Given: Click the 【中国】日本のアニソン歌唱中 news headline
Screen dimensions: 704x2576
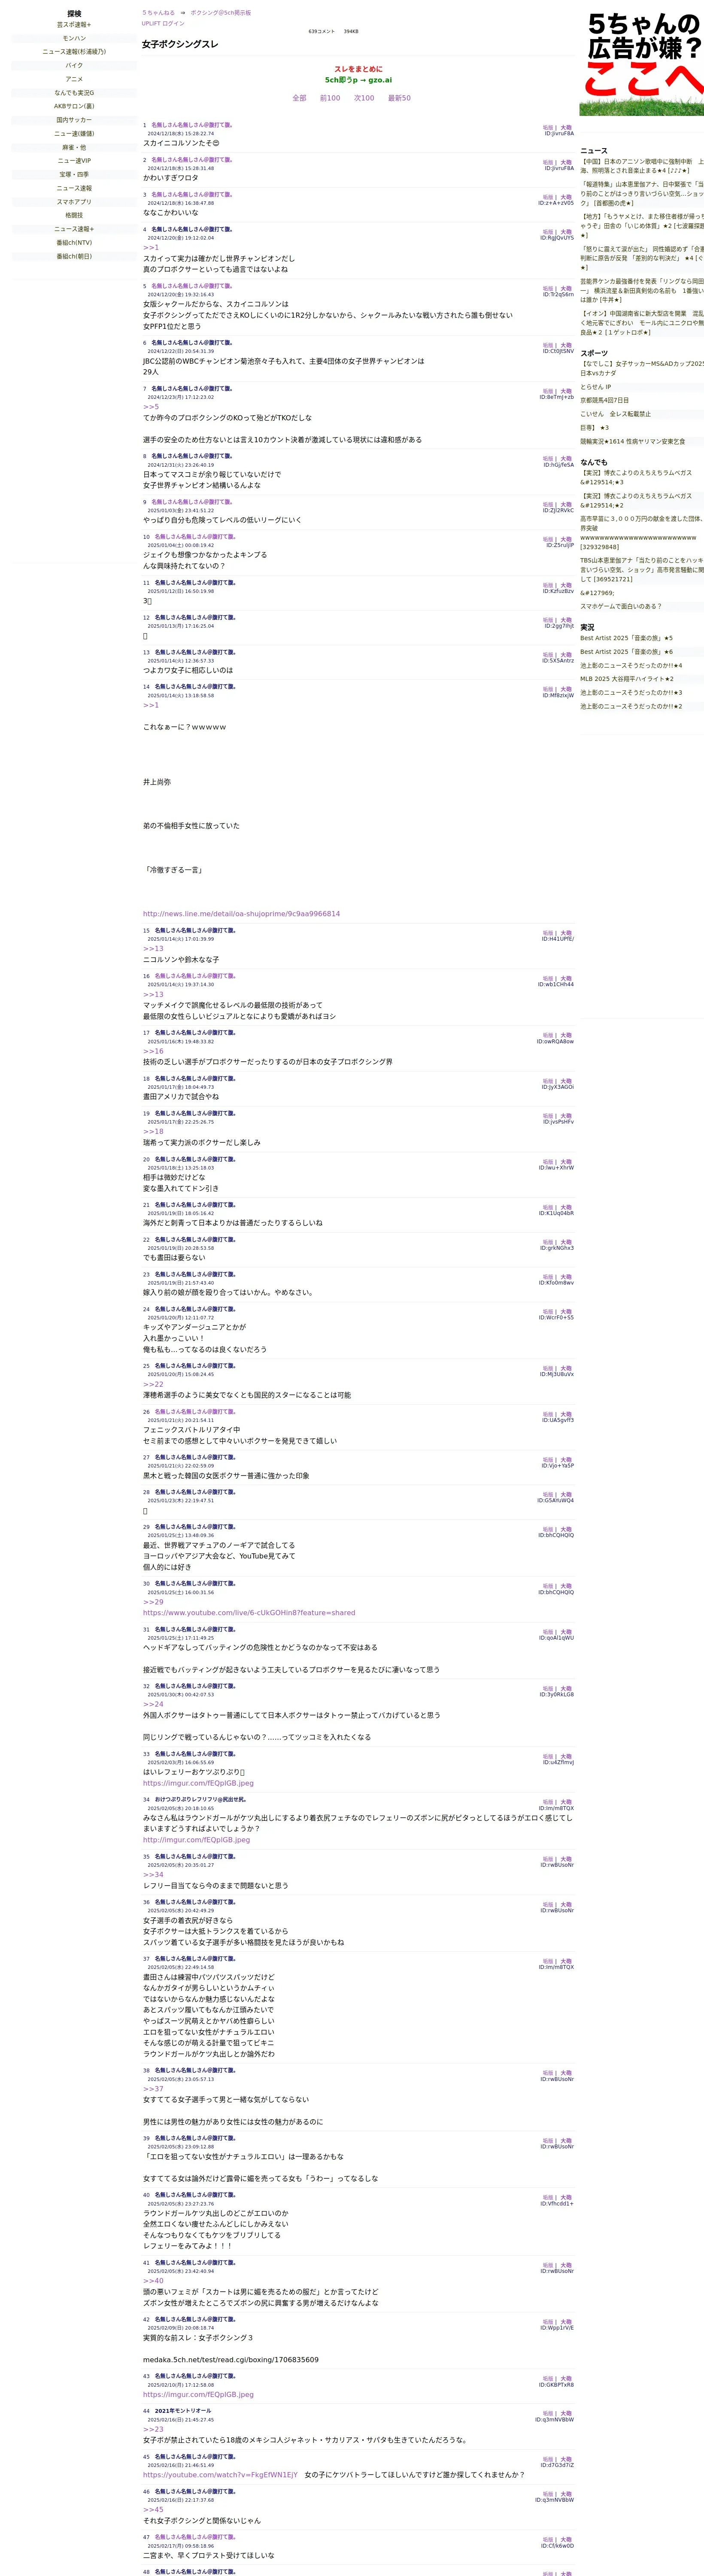Looking at the screenshot, I should pos(642,166).
